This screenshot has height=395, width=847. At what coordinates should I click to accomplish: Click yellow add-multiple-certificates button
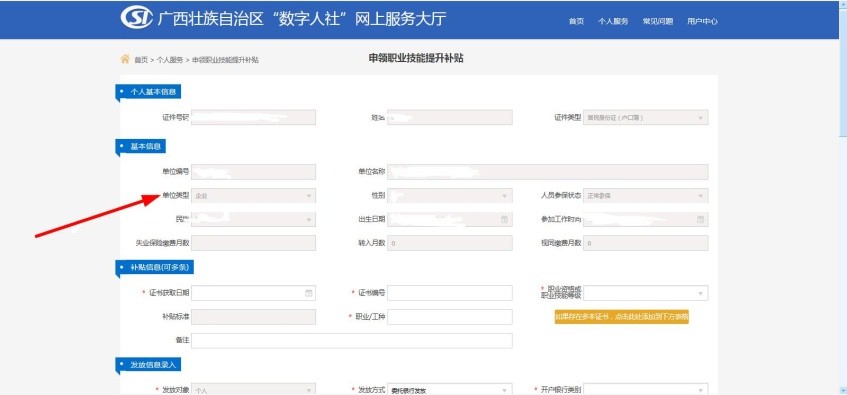tap(622, 317)
